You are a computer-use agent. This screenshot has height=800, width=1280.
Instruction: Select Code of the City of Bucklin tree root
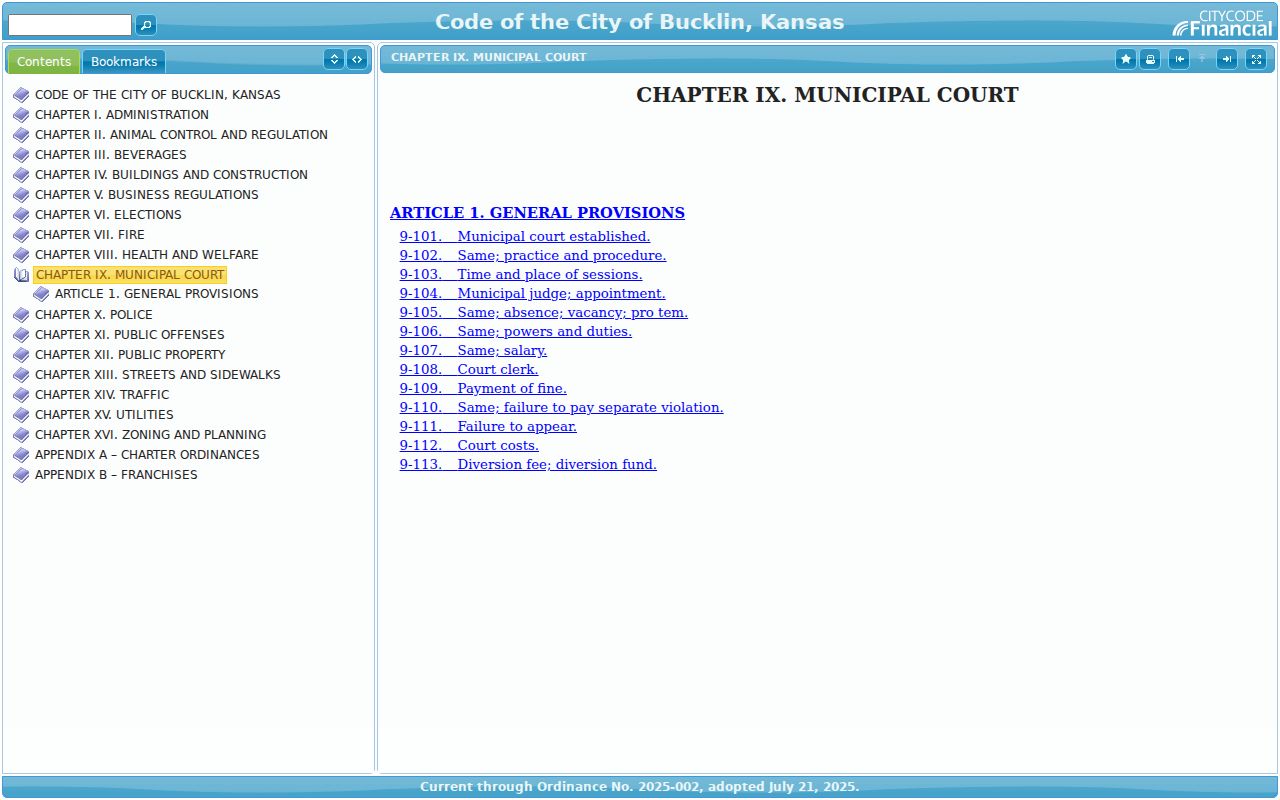pyautogui.click(x=158, y=95)
